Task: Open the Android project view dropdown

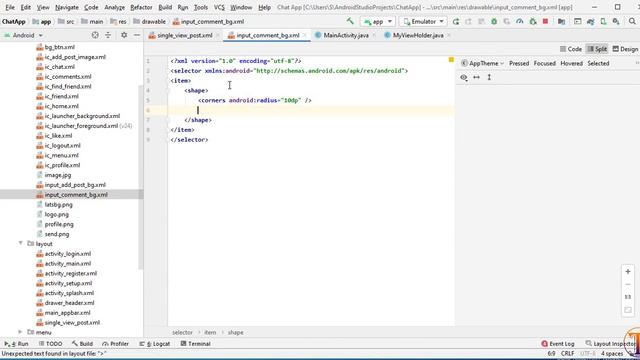Action: click(23, 36)
